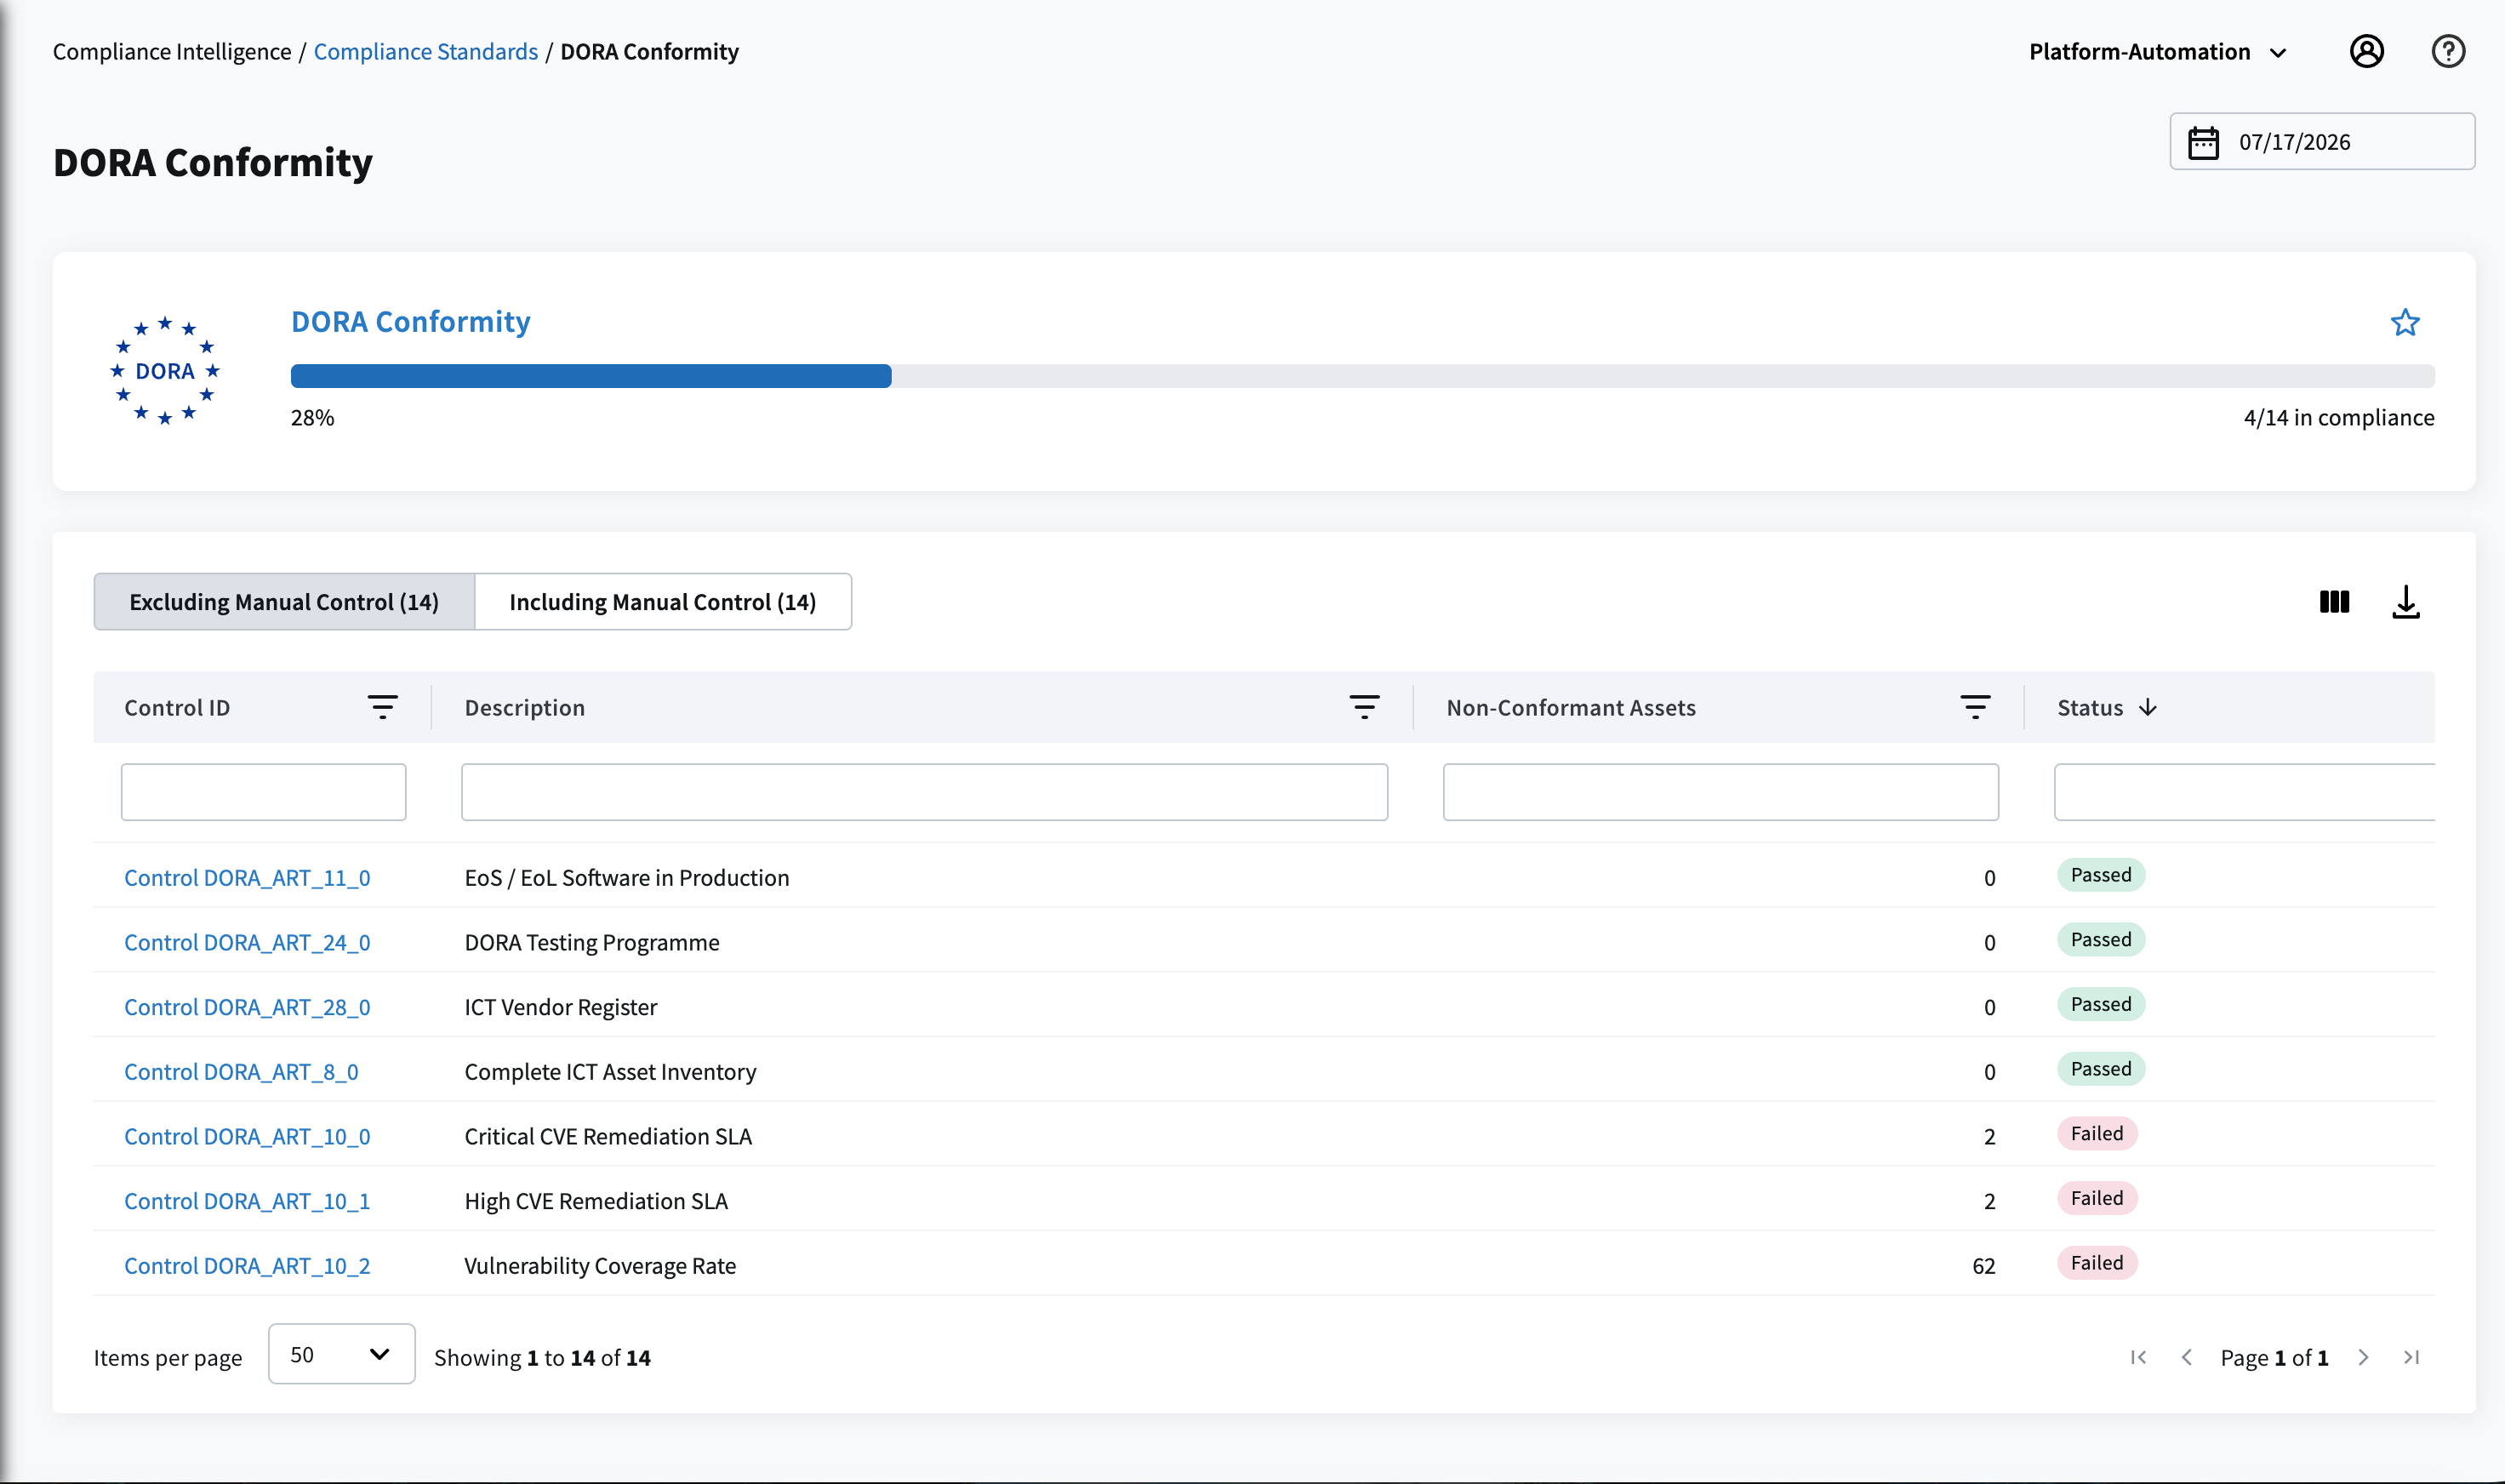Click 'Critical CVE Remediation SLA' description
The image size is (2505, 1484).
(608, 1136)
